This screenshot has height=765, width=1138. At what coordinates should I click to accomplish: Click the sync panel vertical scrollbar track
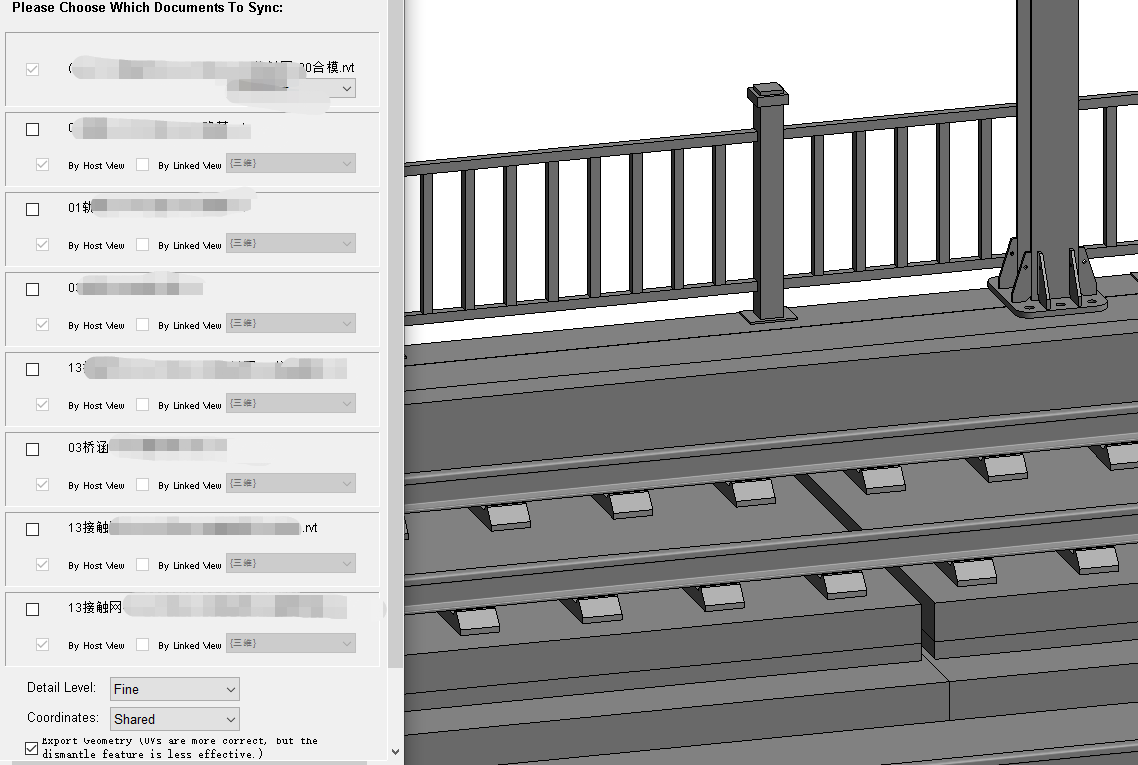(395, 400)
